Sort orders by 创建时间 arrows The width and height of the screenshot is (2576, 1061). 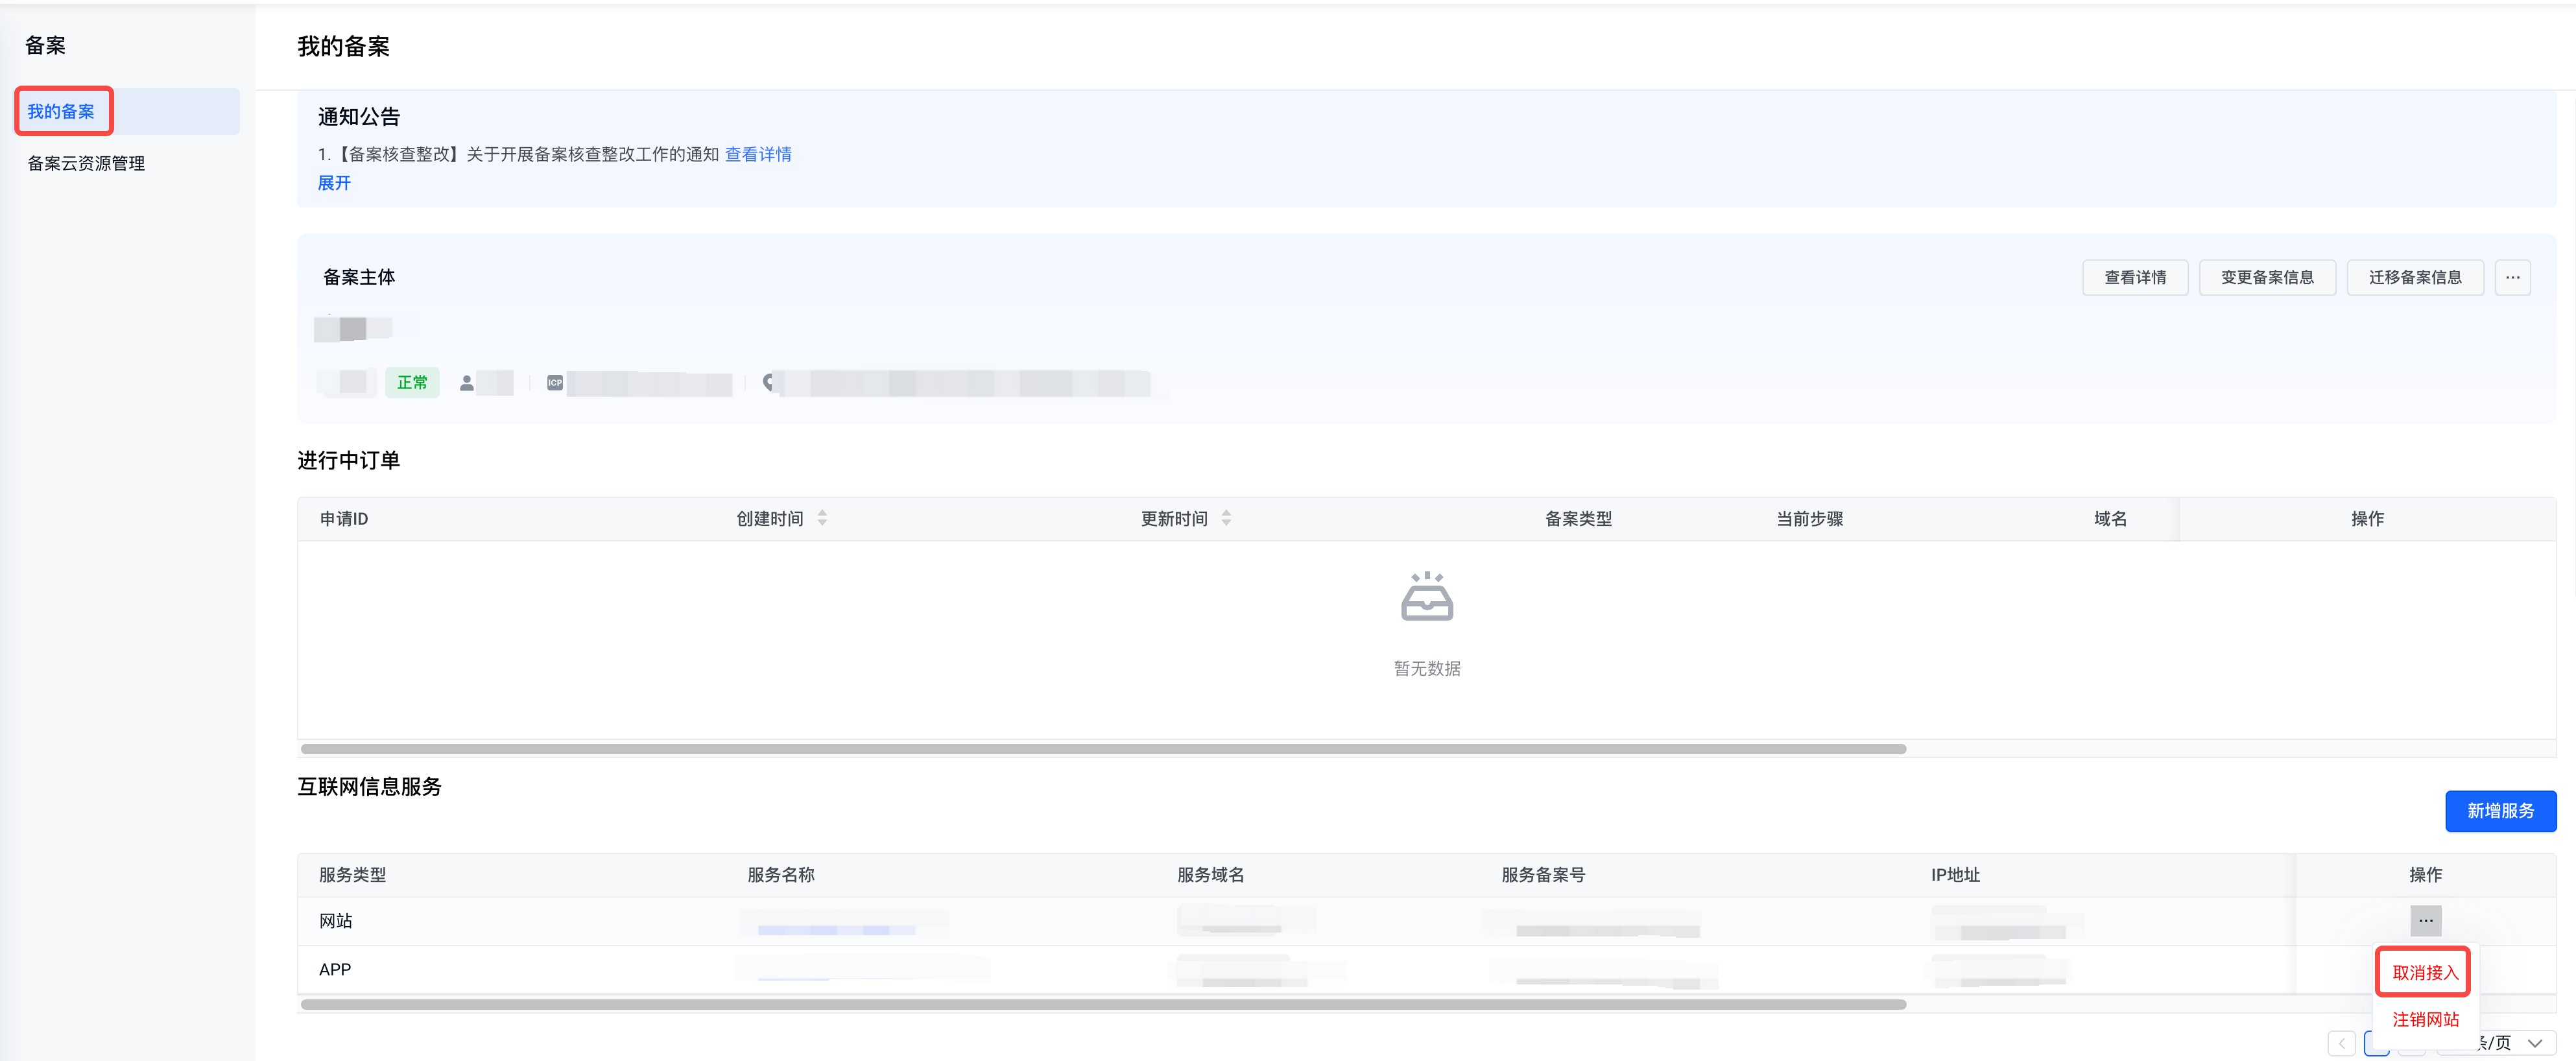tap(822, 518)
